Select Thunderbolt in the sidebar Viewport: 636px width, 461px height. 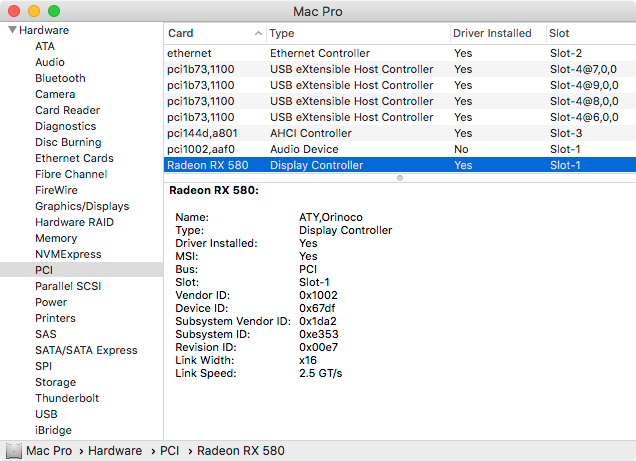click(67, 398)
